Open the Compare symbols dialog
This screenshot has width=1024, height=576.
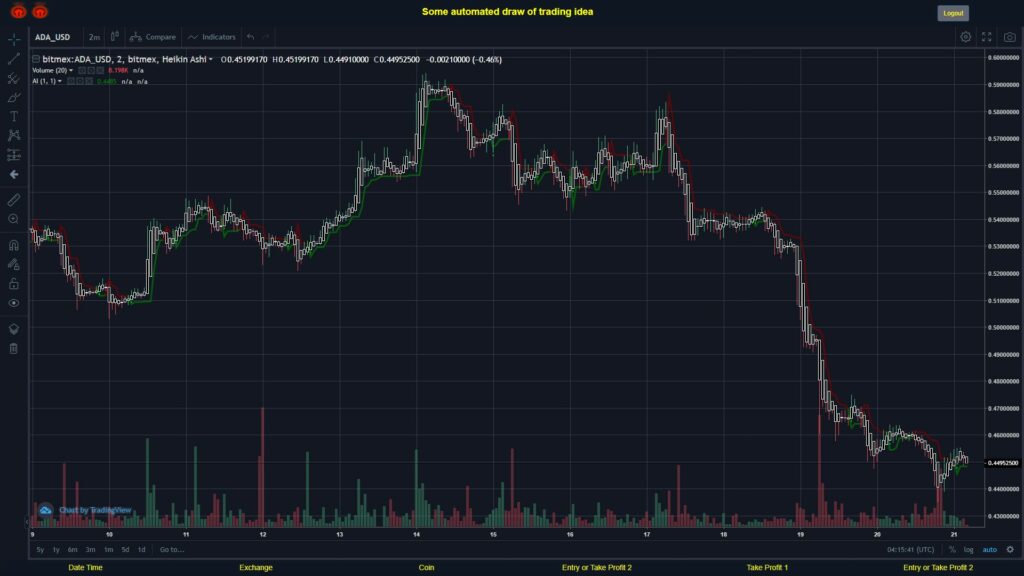point(153,37)
